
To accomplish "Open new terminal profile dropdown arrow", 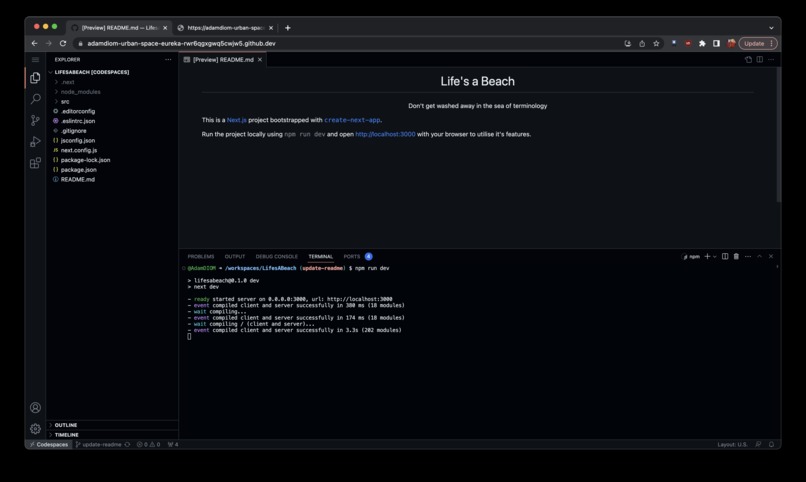I will coord(715,256).
